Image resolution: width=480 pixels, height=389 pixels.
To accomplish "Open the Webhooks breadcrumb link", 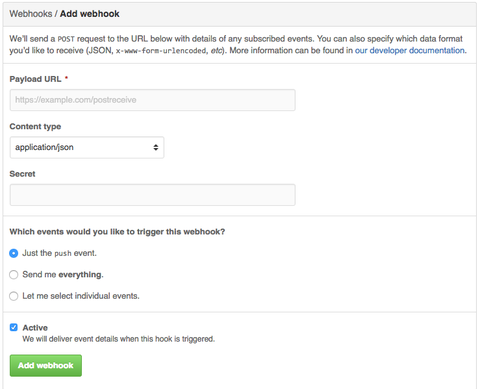I will [x=31, y=14].
